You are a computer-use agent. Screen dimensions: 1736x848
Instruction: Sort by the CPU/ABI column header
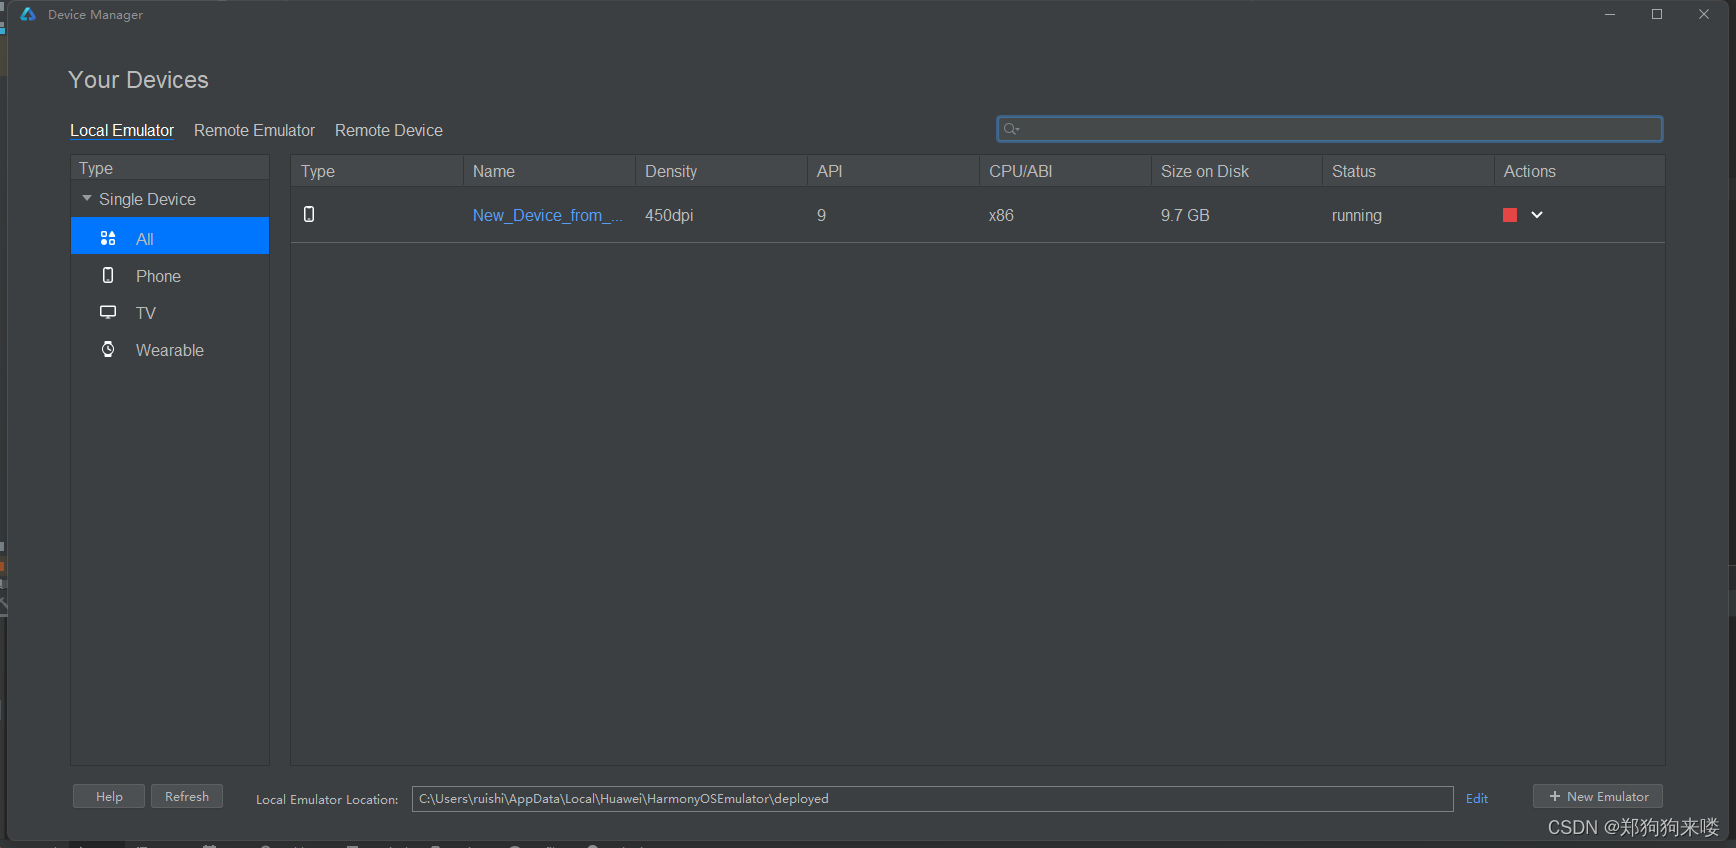pyautogui.click(x=1065, y=171)
